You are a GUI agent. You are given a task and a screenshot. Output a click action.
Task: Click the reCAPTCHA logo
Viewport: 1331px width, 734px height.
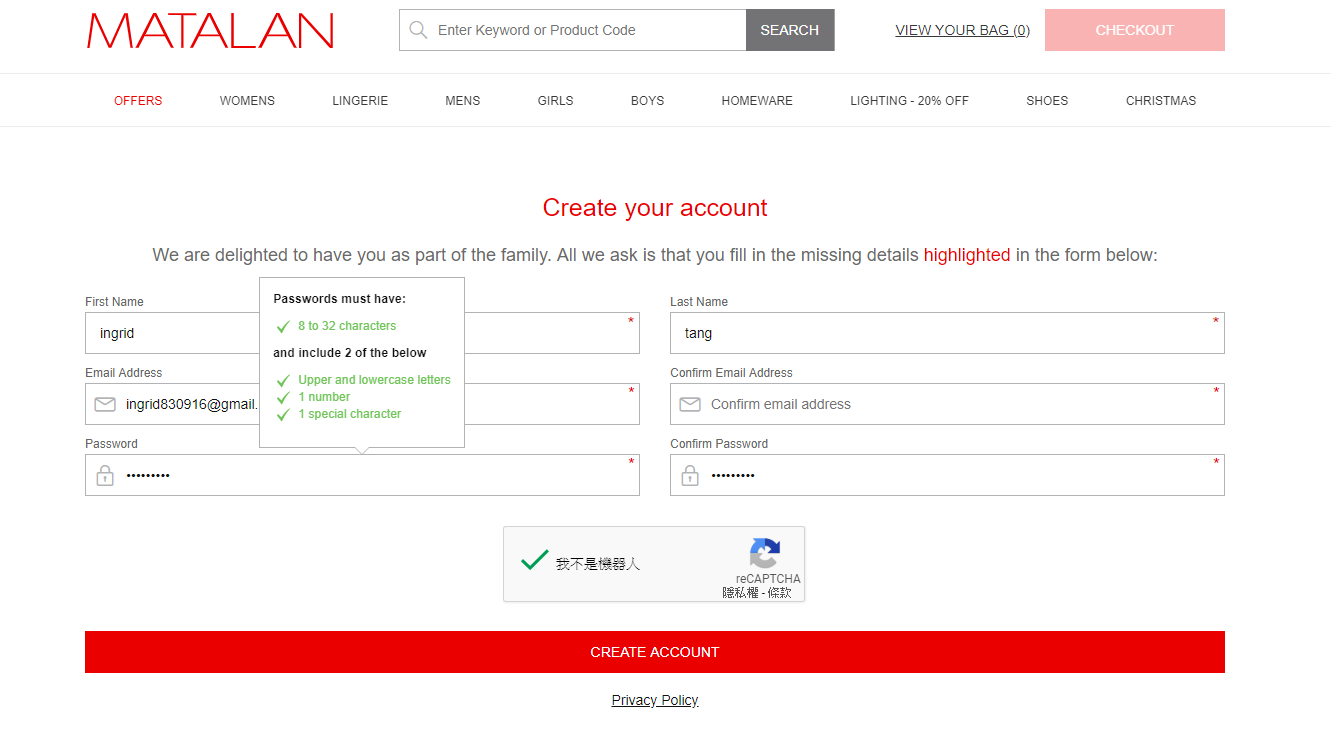765,553
